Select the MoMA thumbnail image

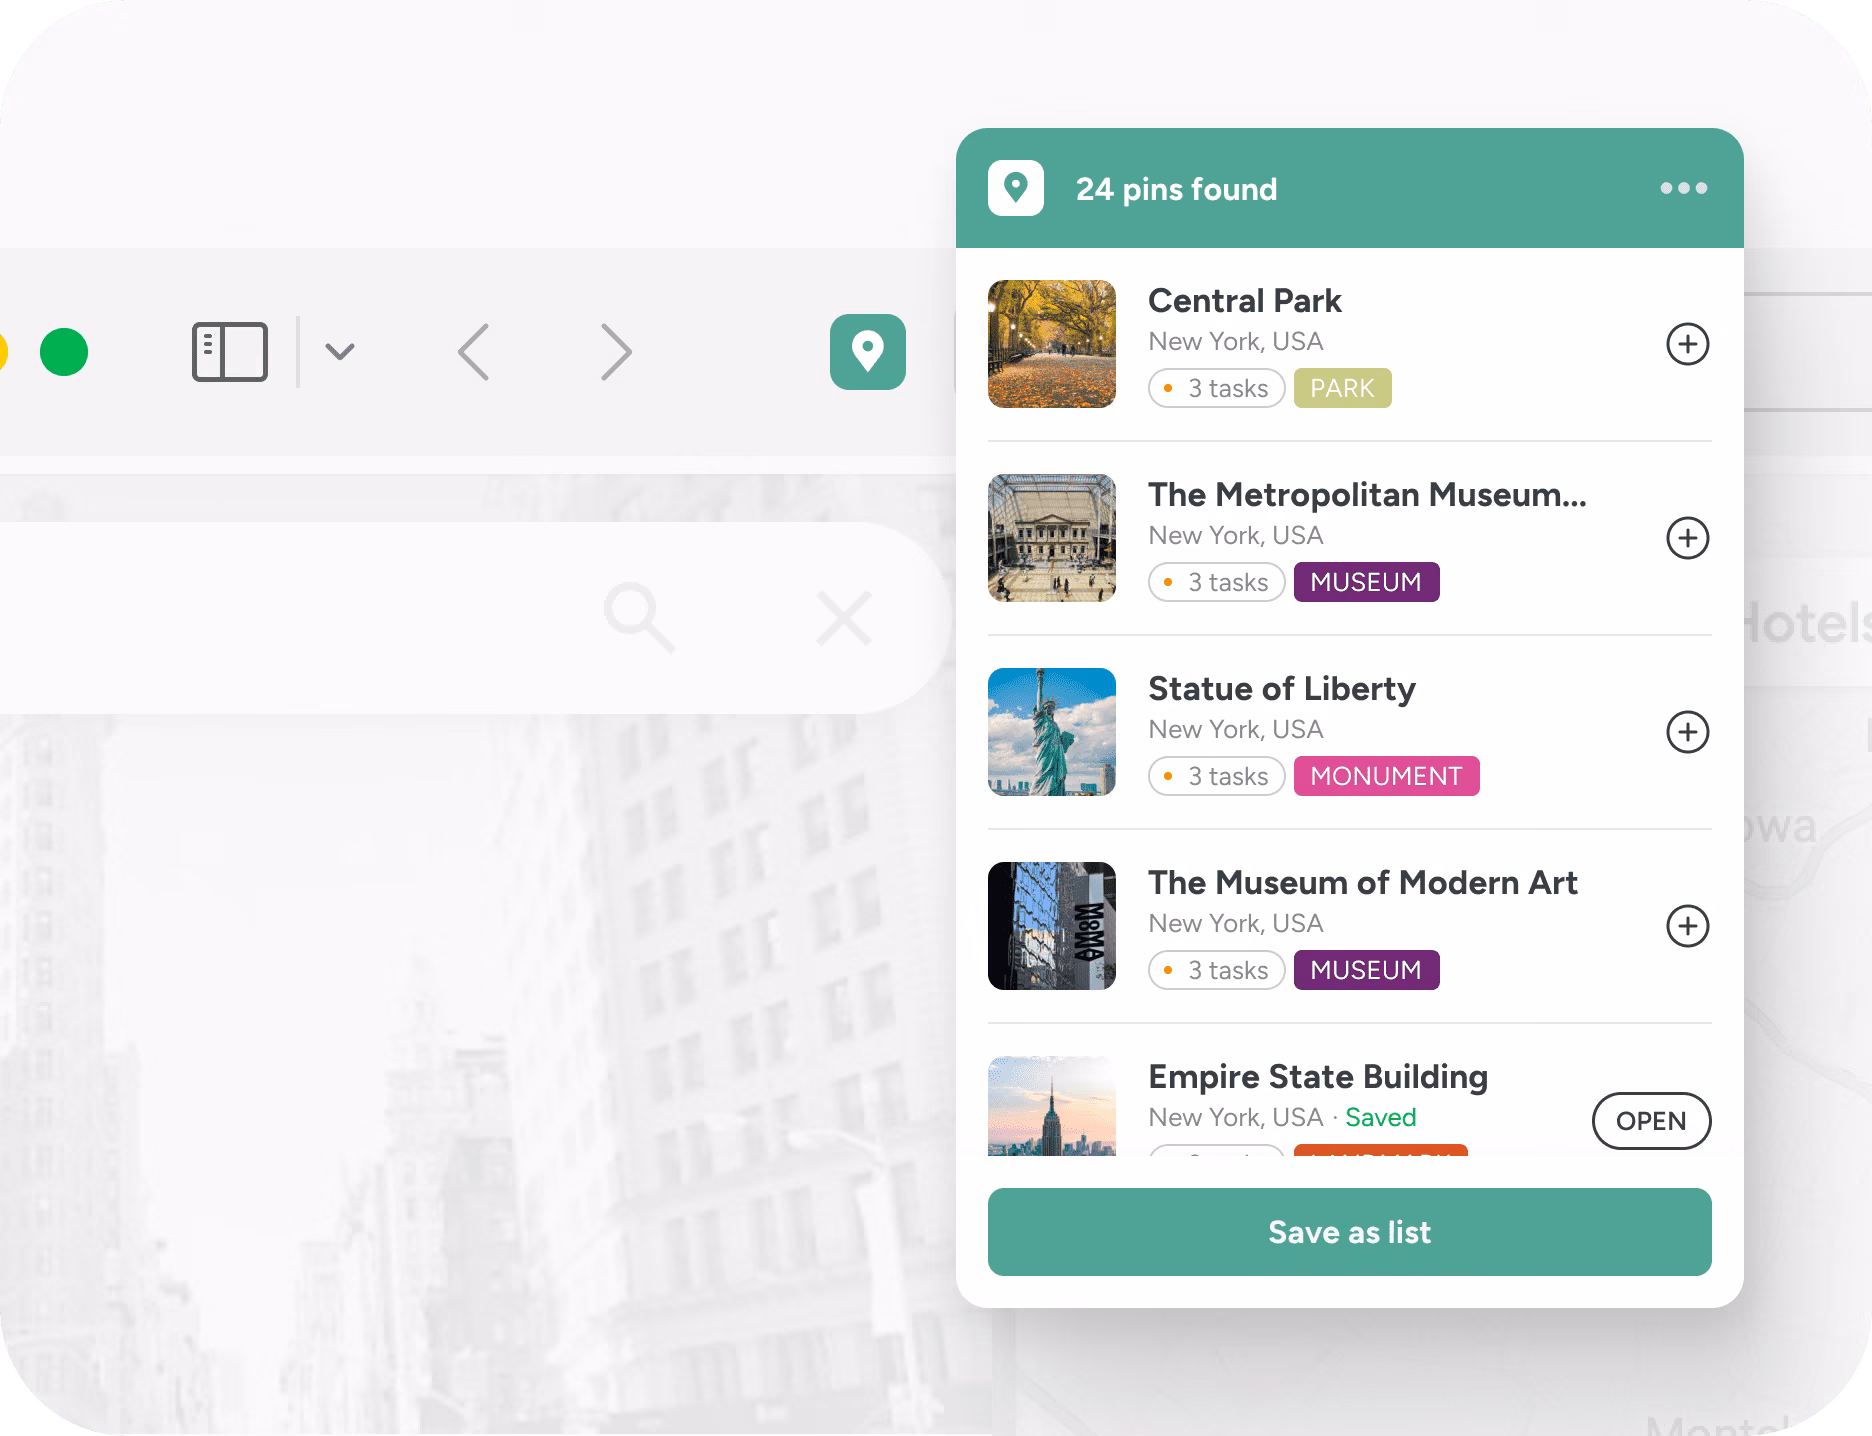point(1052,926)
